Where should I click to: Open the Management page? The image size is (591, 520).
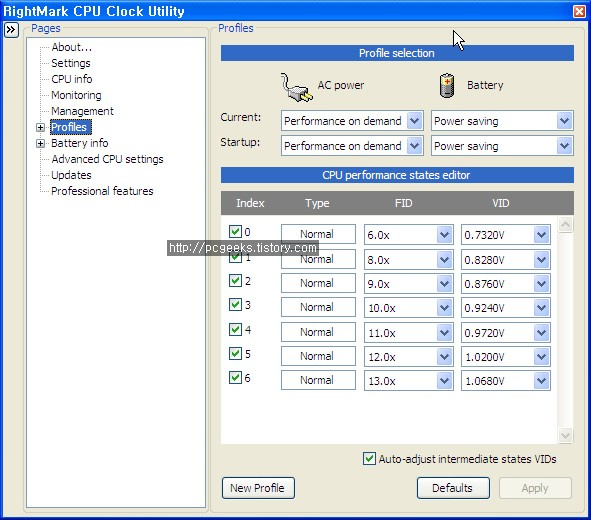tap(83, 111)
